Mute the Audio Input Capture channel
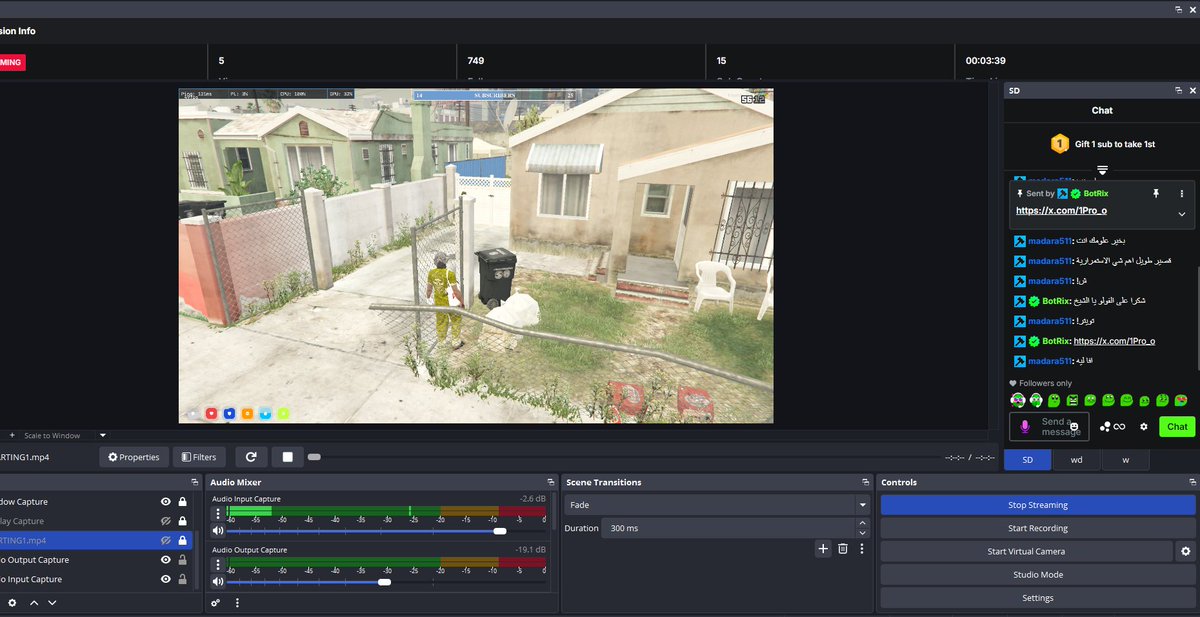Screen dimensions: 1200x617 tap(218, 531)
